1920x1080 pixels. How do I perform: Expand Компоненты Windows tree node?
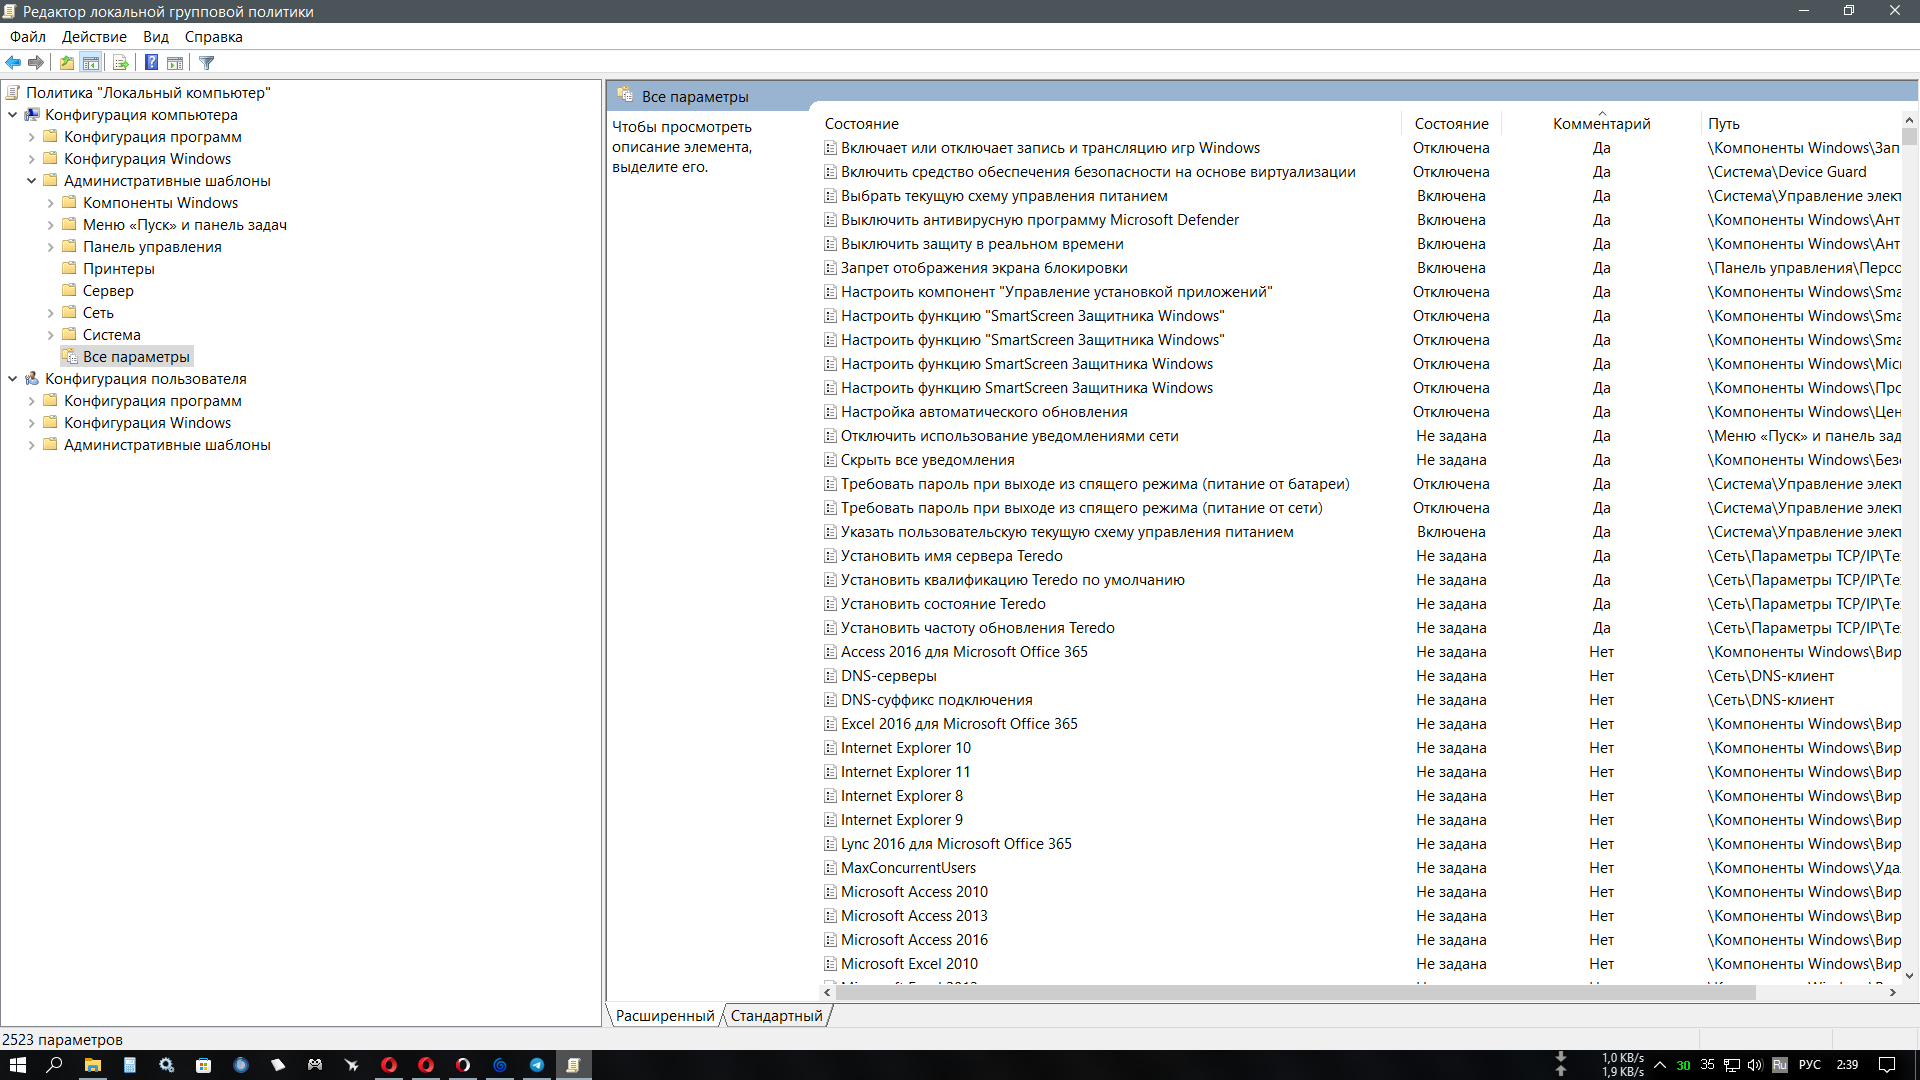50,203
